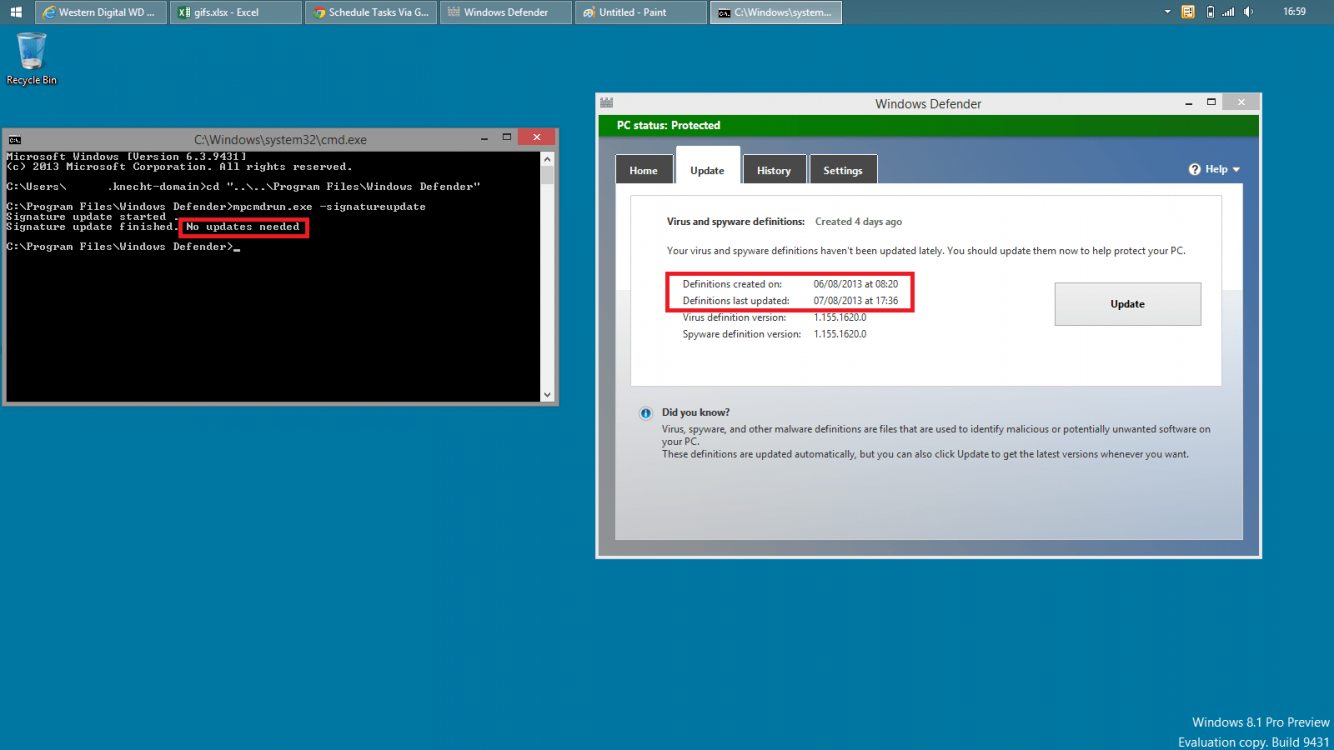The image size is (1334, 750).
Task: Click the Update button in Defender
Action: pos(1127,304)
